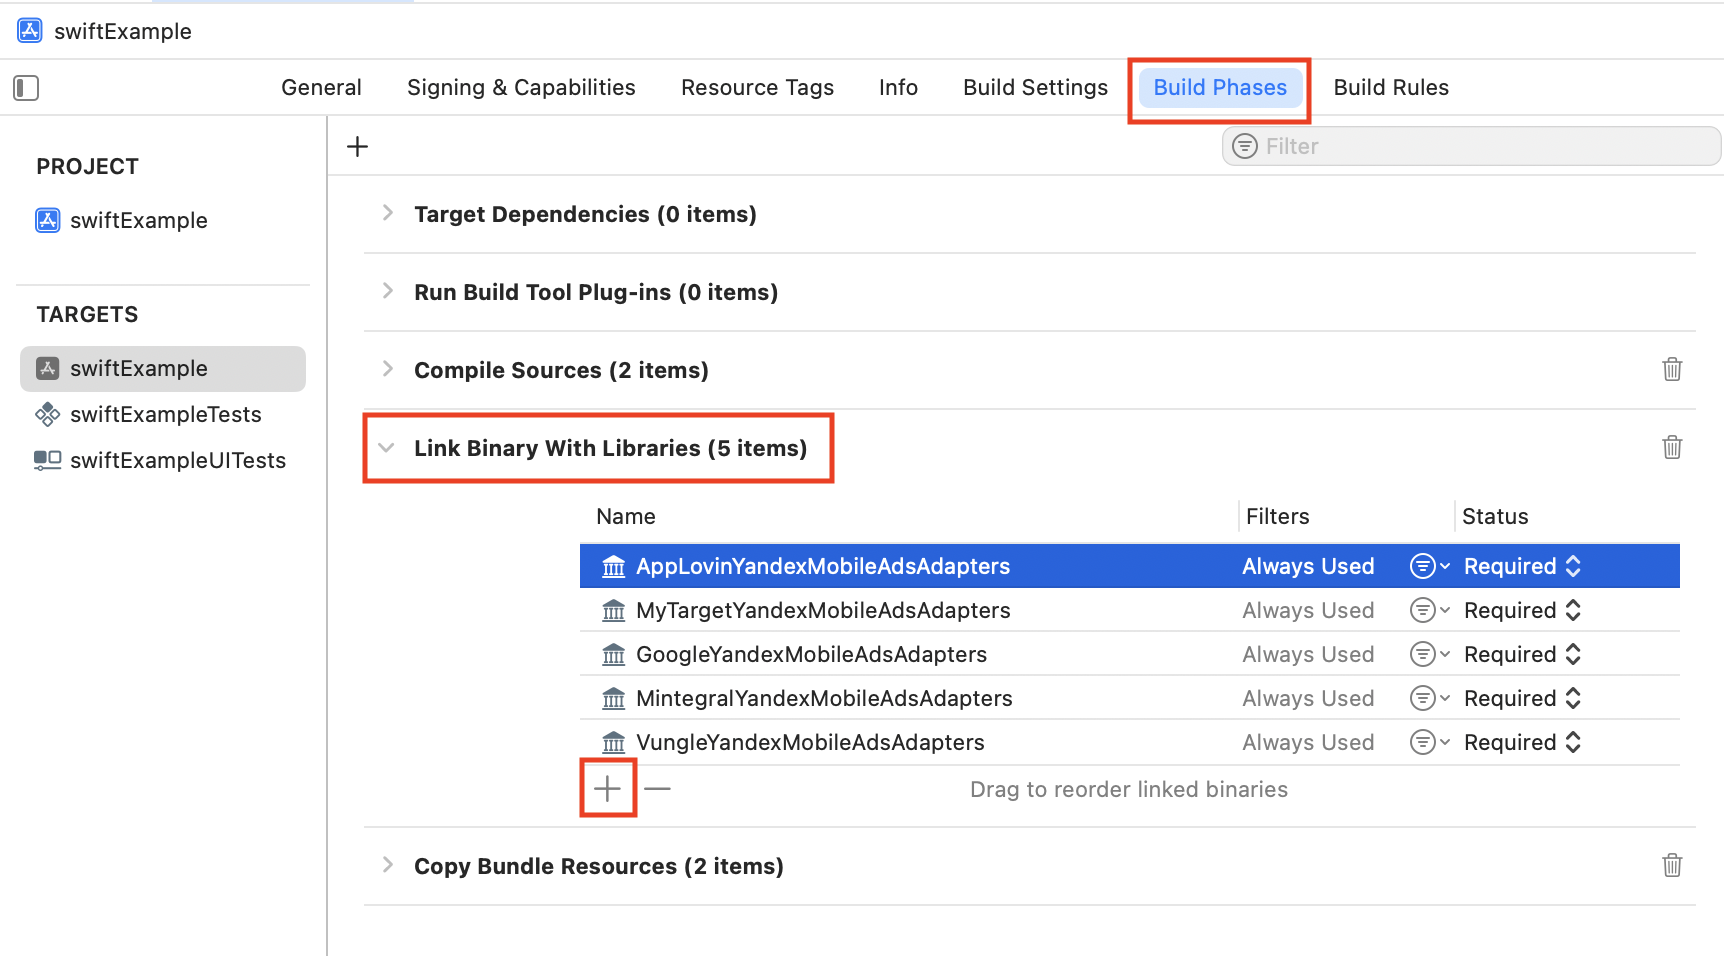
Task: Remove selected library with the minus button
Action: point(657,789)
